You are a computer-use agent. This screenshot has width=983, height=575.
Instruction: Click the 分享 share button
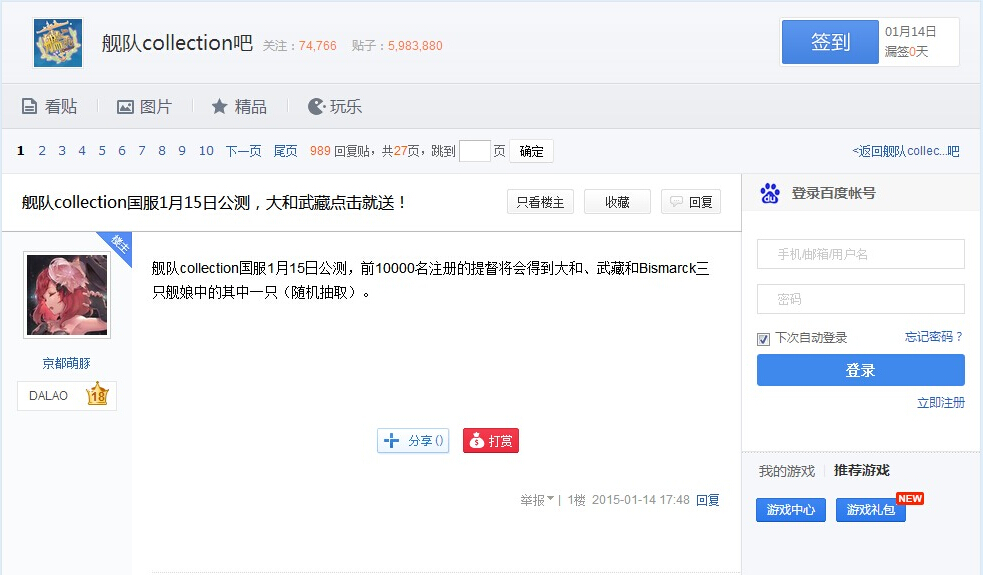tap(413, 441)
